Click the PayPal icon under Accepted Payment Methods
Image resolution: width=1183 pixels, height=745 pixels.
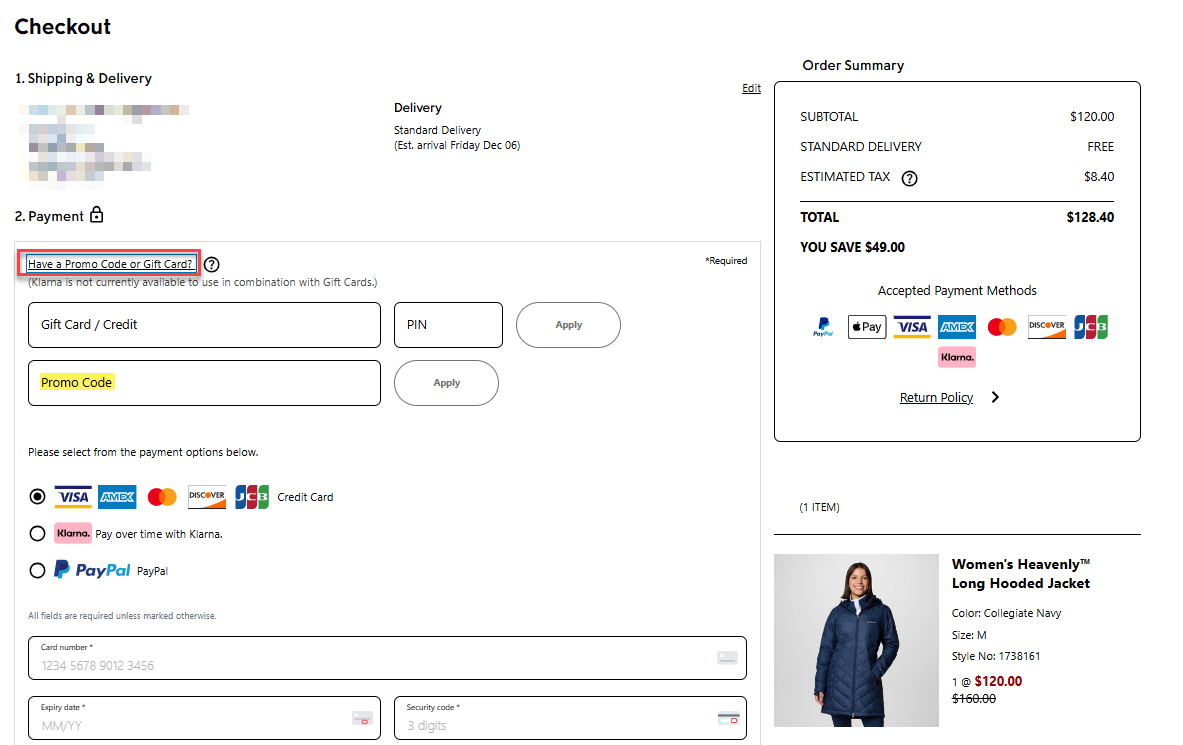click(823, 326)
